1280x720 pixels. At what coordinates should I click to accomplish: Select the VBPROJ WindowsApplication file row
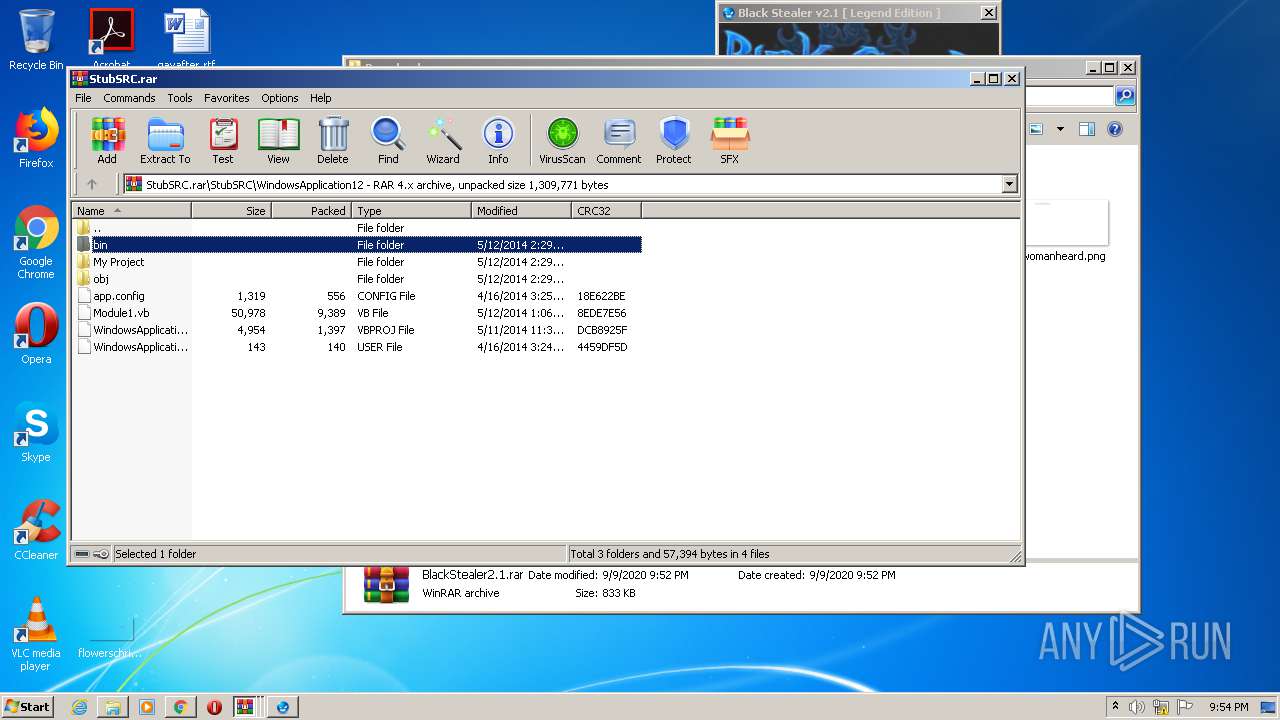pyautogui.click(x=358, y=330)
